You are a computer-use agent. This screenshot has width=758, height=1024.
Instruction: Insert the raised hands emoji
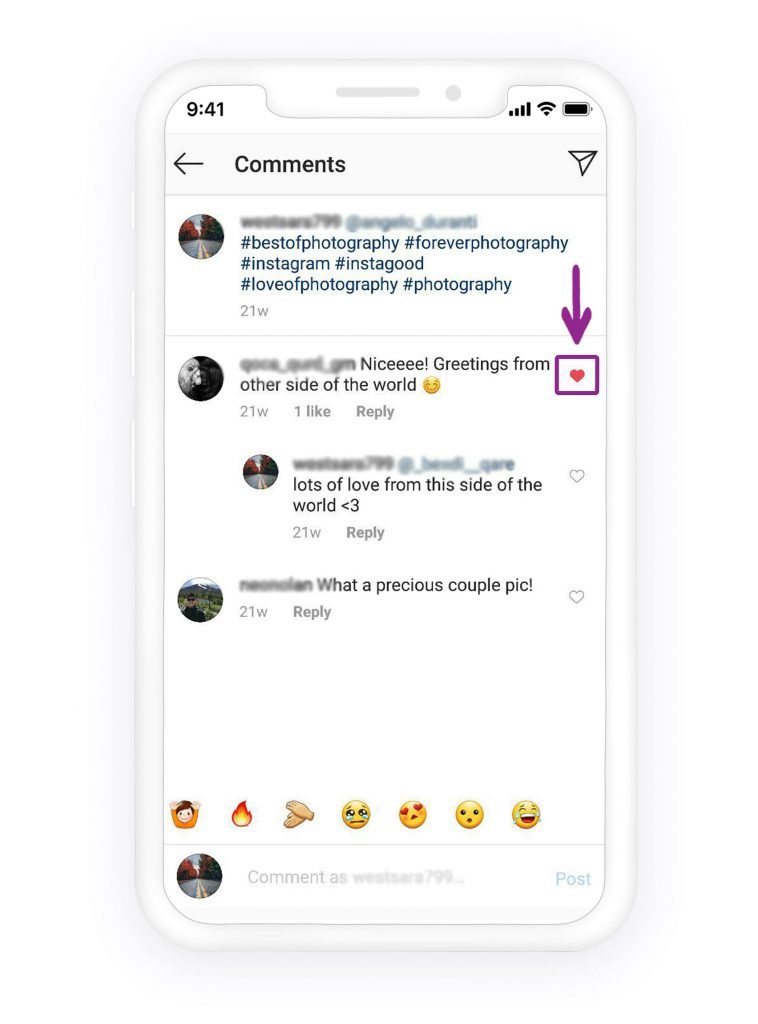[185, 814]
